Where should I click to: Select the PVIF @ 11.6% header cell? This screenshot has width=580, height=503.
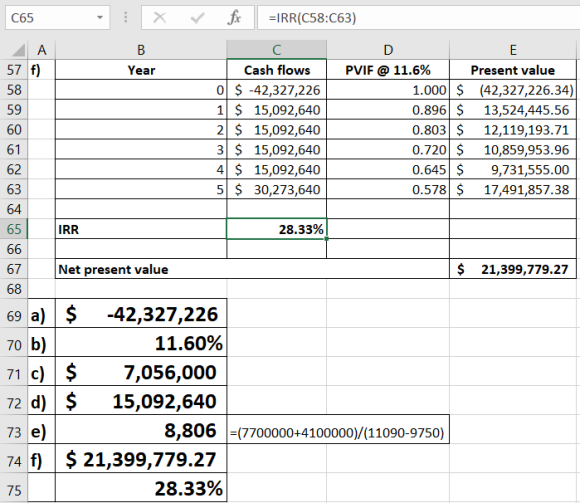(388, 70)
